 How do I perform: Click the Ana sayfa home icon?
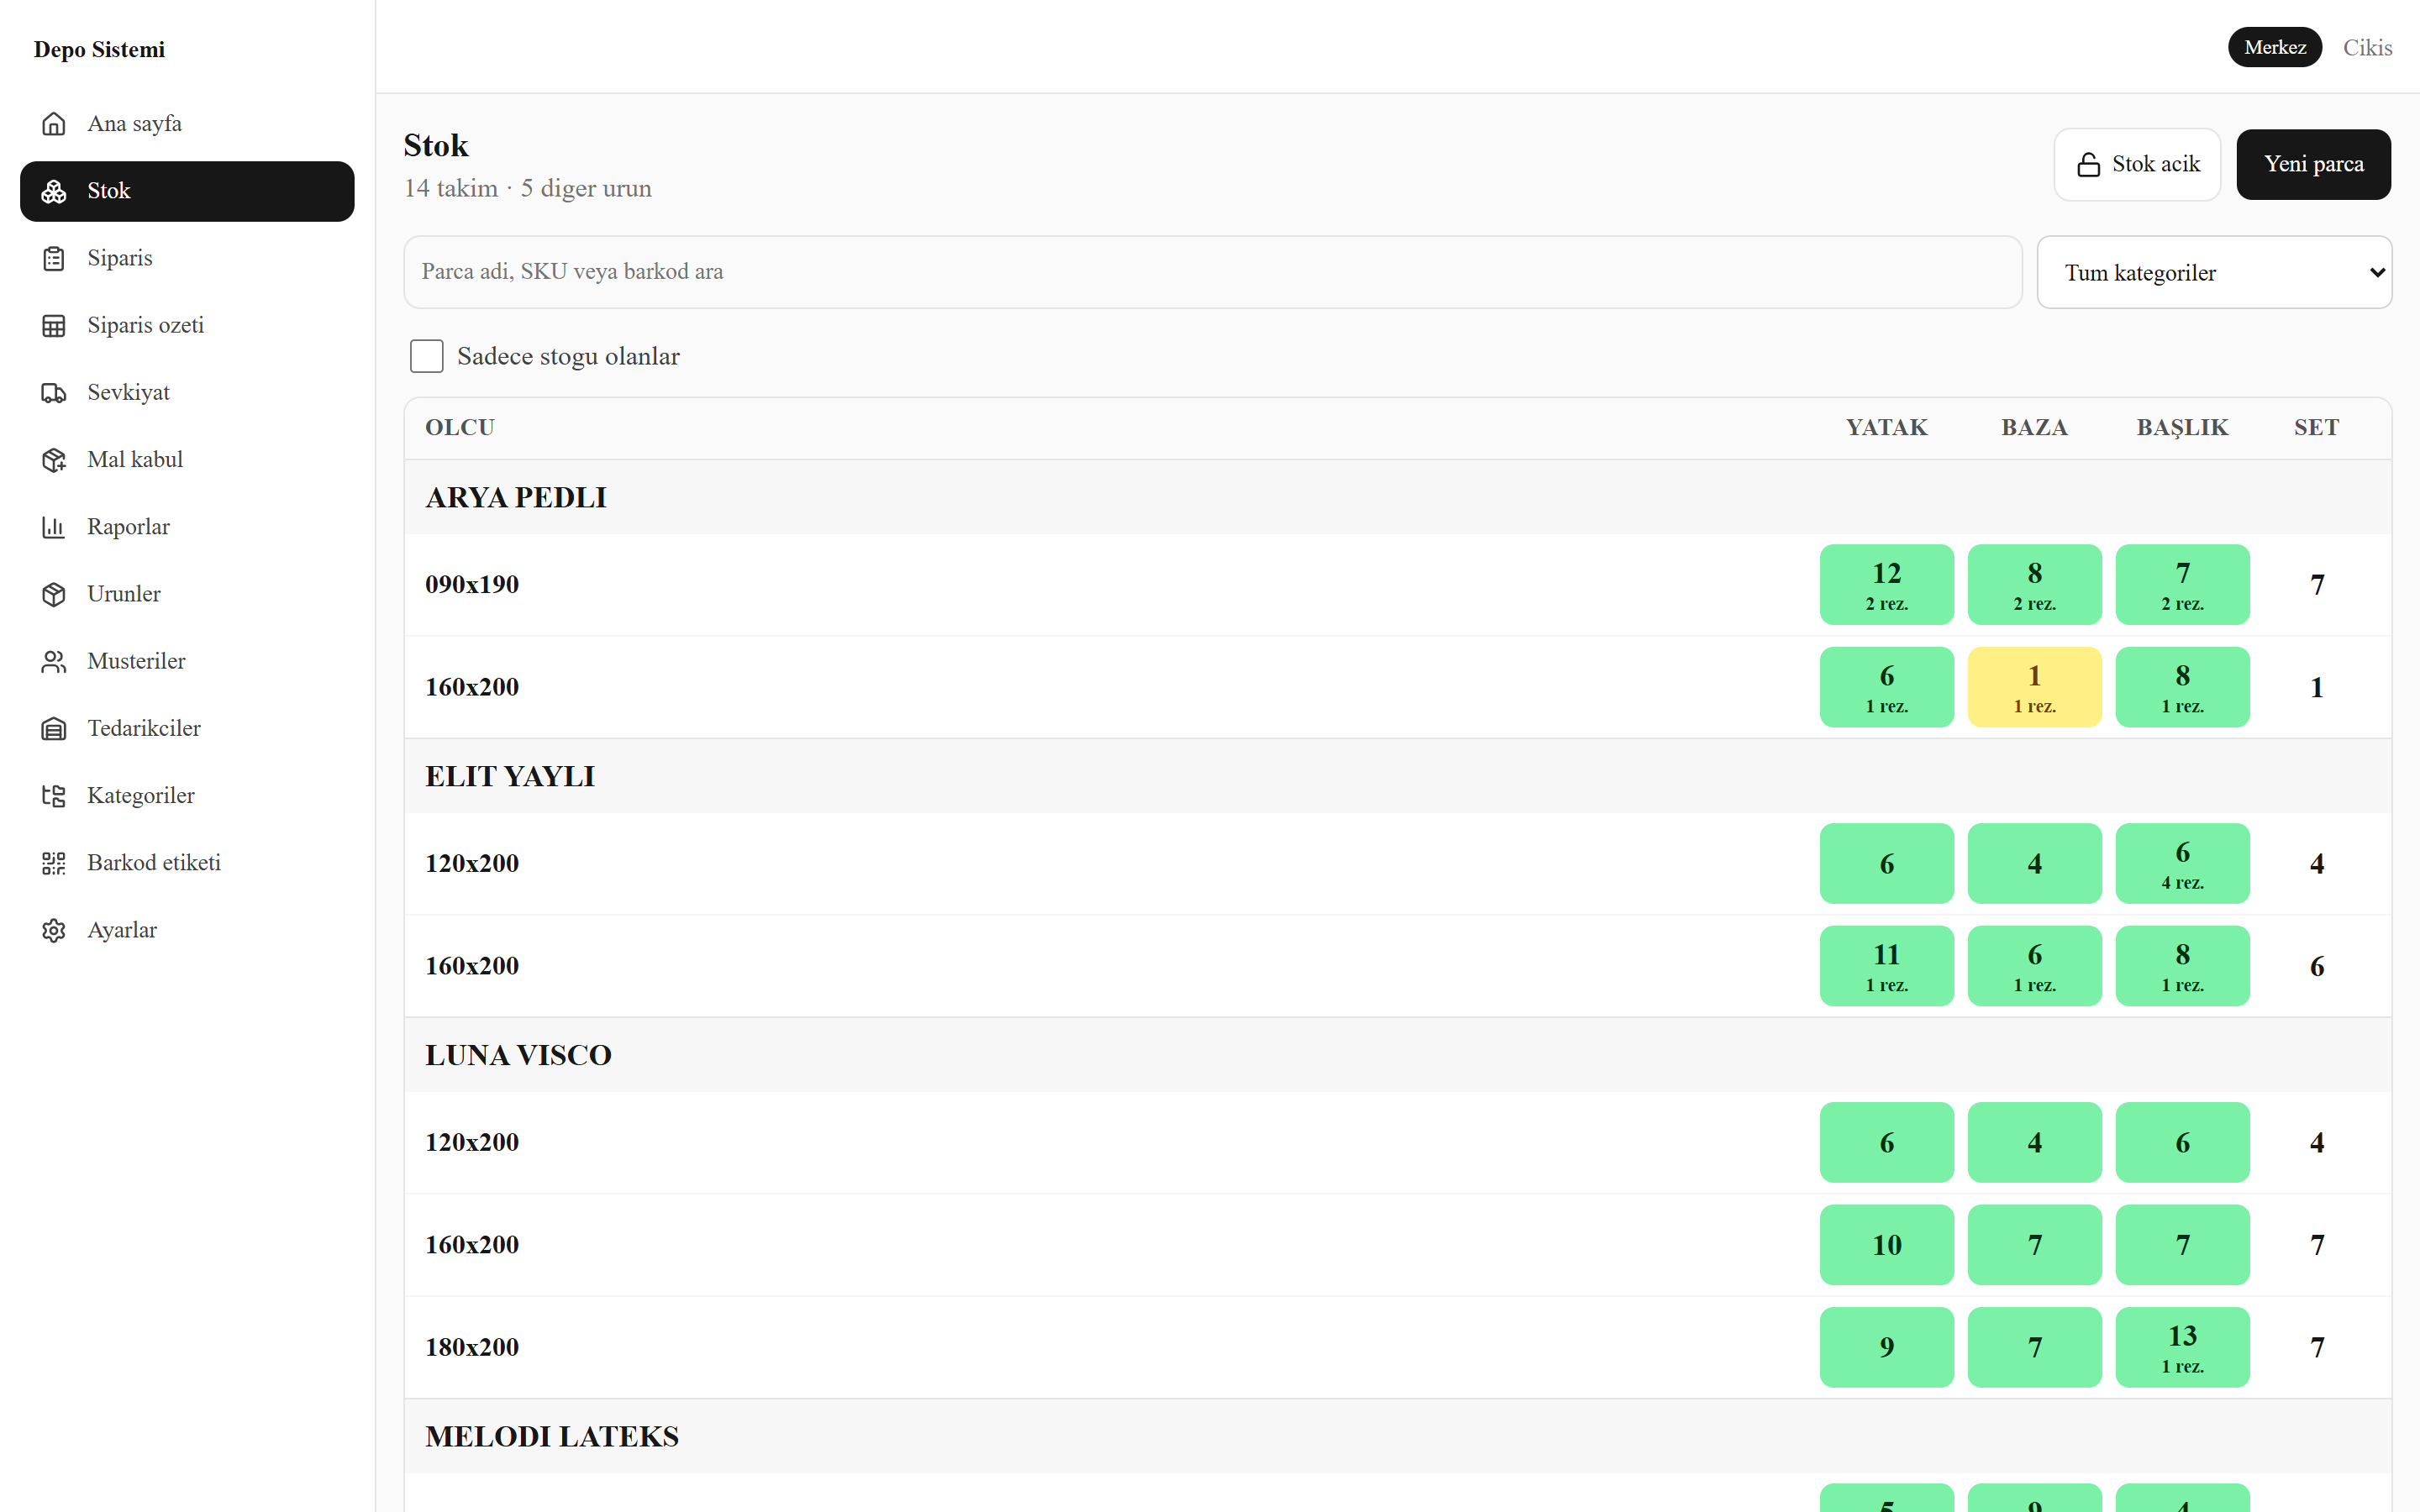point(54,124)
